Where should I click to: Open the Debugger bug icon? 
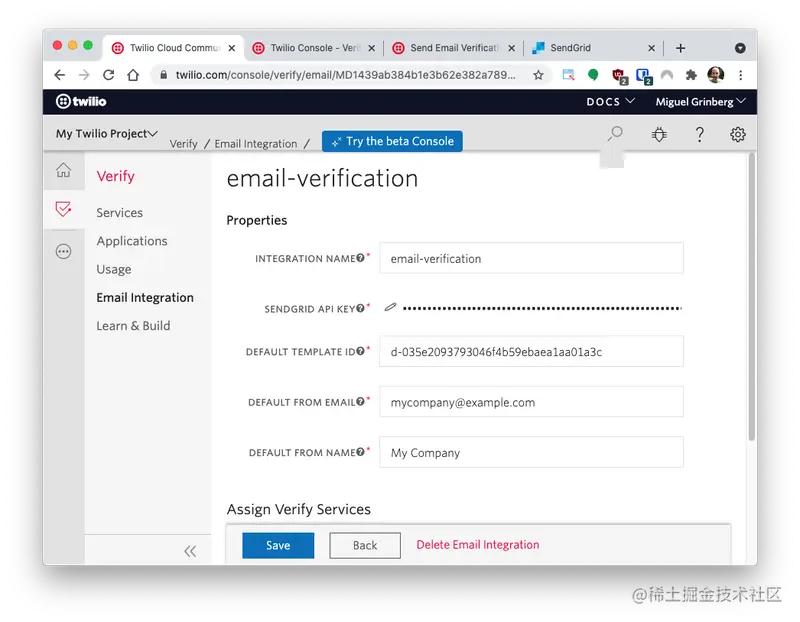pos(659,133)
